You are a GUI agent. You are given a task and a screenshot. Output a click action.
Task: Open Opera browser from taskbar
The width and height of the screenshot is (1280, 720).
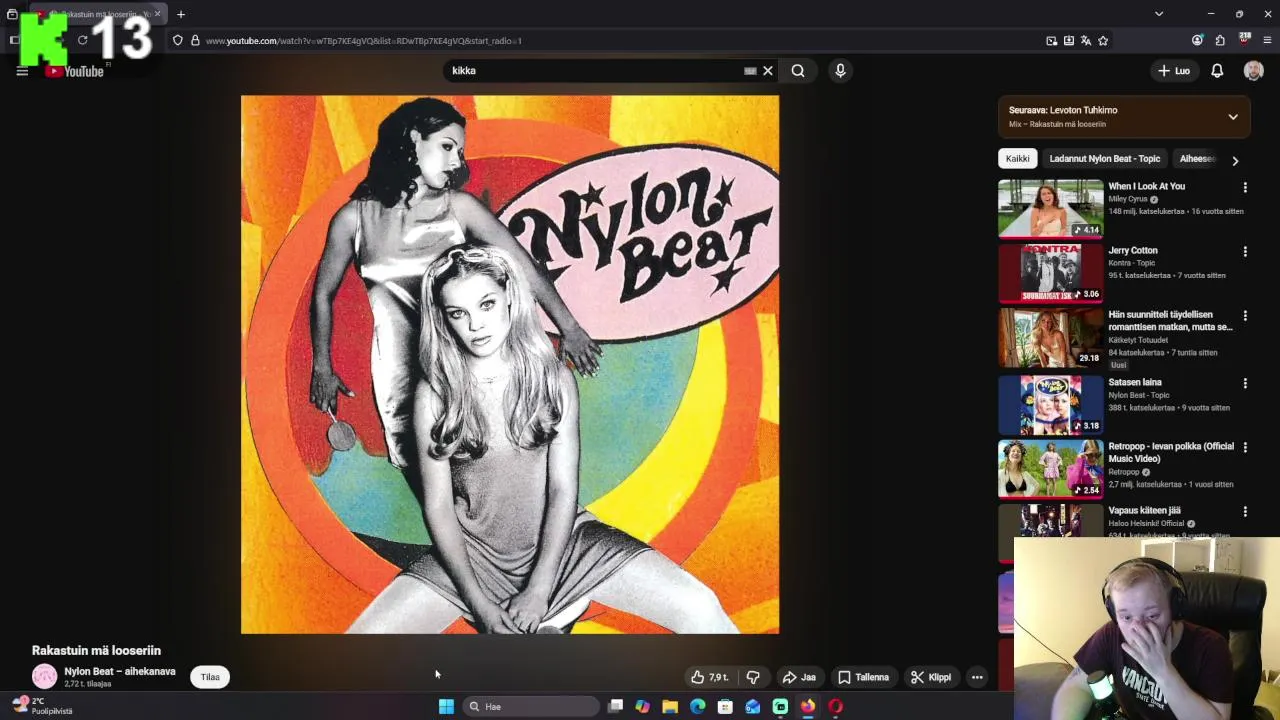tap(835, 706)
